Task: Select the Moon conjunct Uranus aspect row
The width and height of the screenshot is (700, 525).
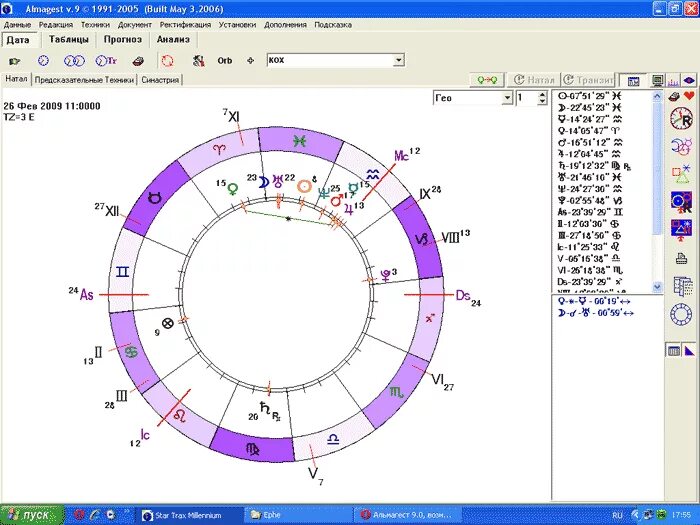Action: 596,313
